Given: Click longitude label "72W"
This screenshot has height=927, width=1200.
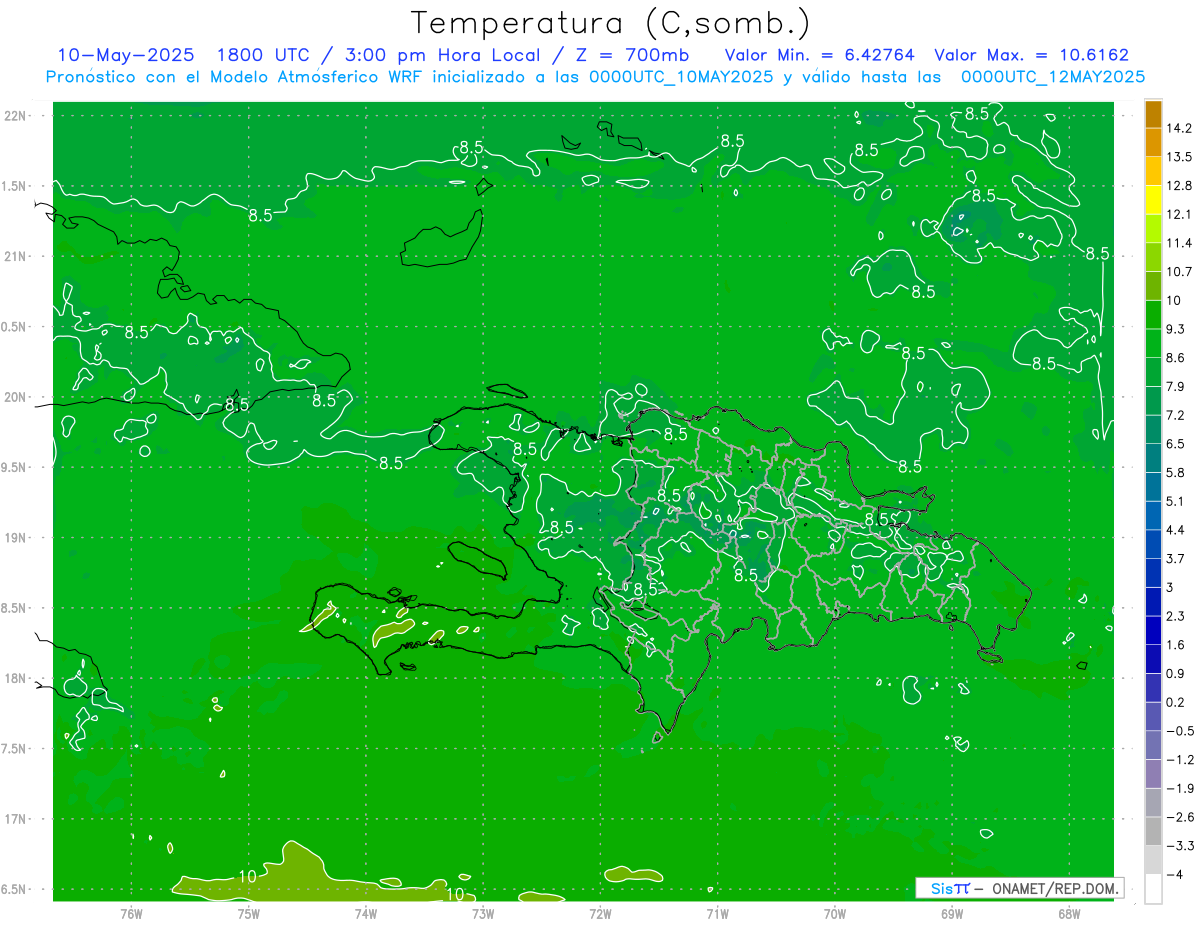Looking at the screenshot, I should click(x=600, y=913).
